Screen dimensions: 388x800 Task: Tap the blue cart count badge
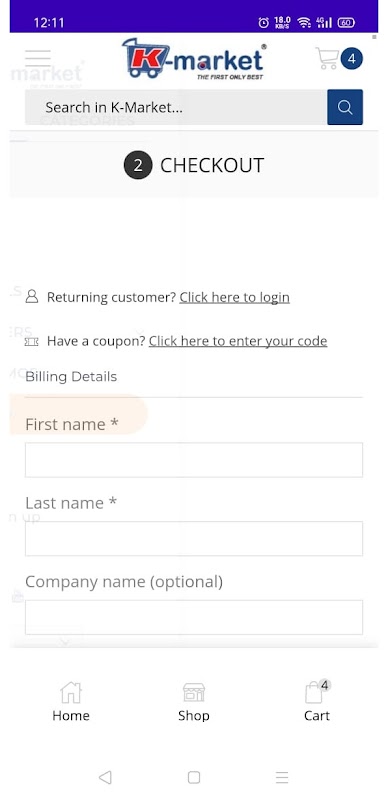tap(351, 59)
